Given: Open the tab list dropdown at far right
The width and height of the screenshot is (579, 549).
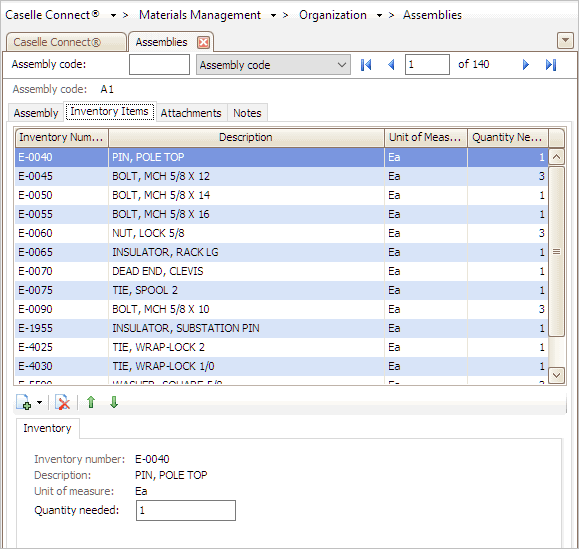Looking at the screenshot, I should (x=565, y=41).
